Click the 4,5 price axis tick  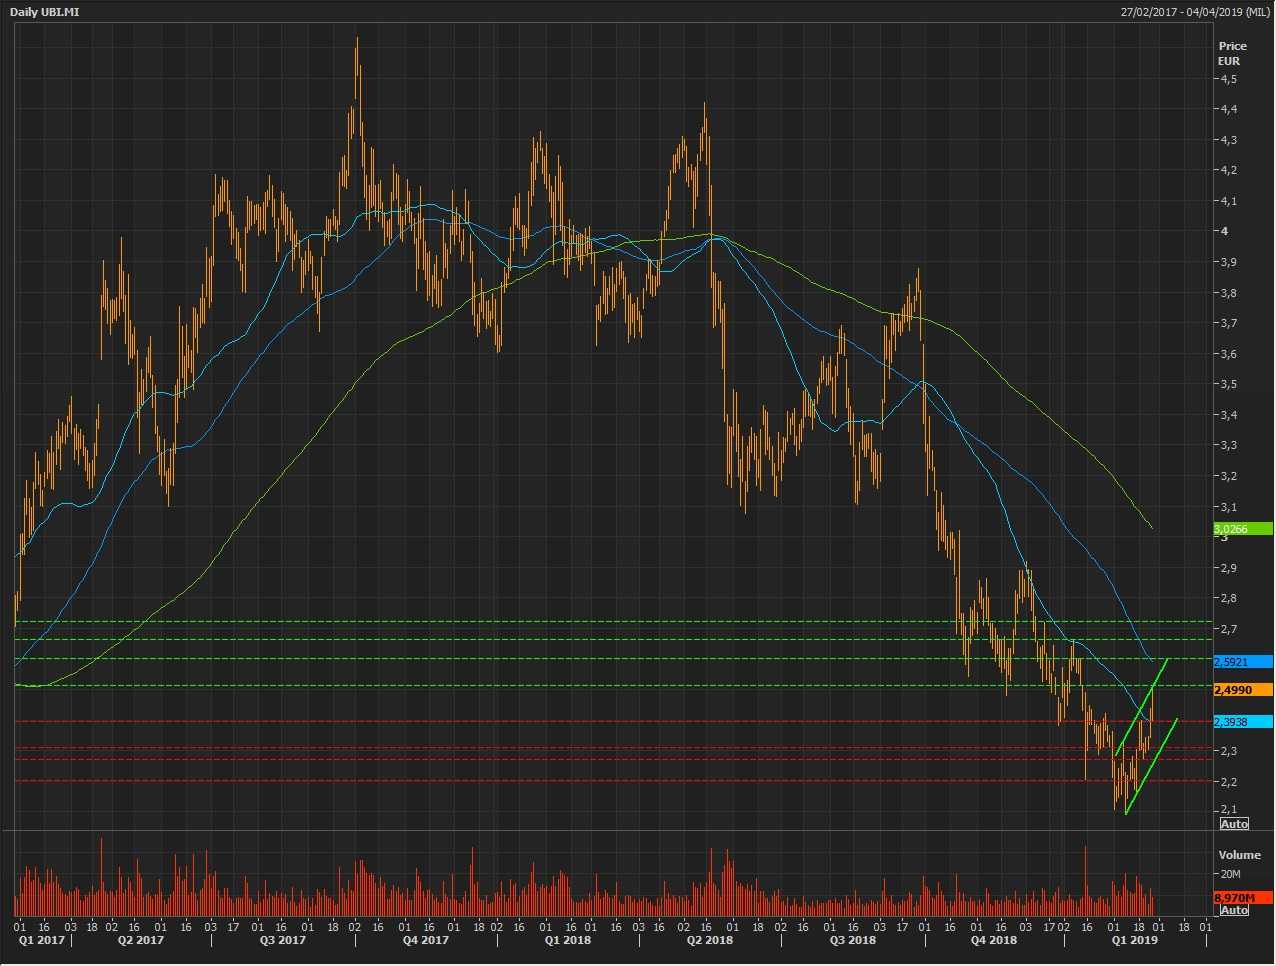point(1228,79)
